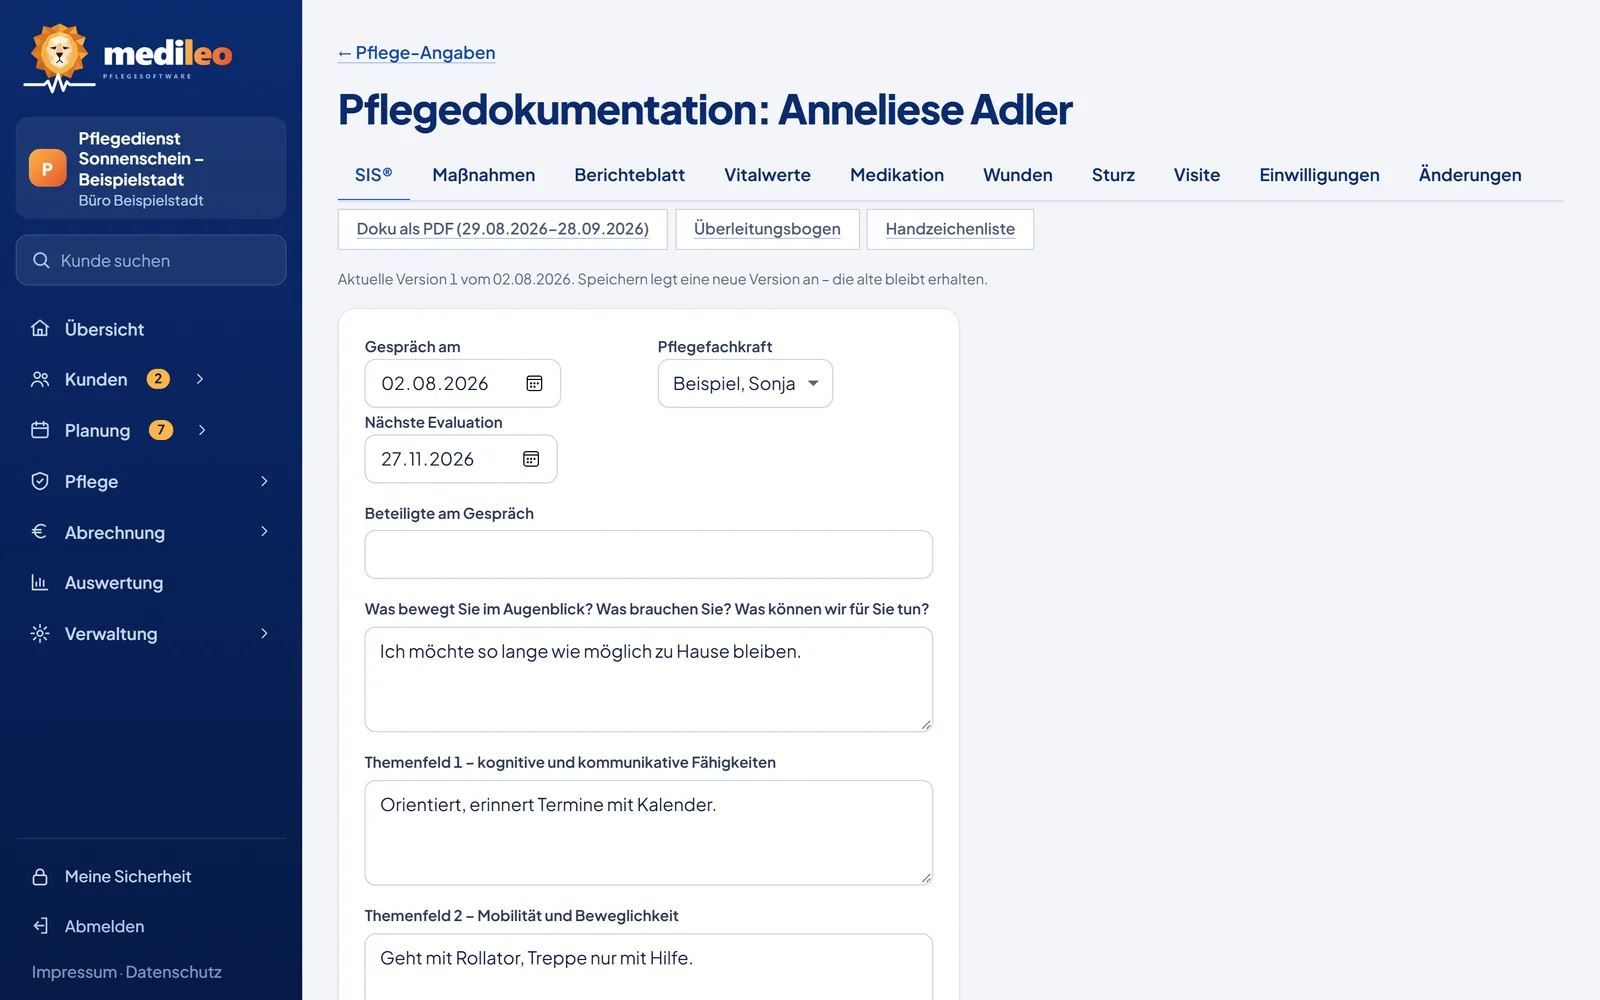Open the Impressum footer link
The width and height of the screenshot is (1600, 1000).
(x=74, y=972)
